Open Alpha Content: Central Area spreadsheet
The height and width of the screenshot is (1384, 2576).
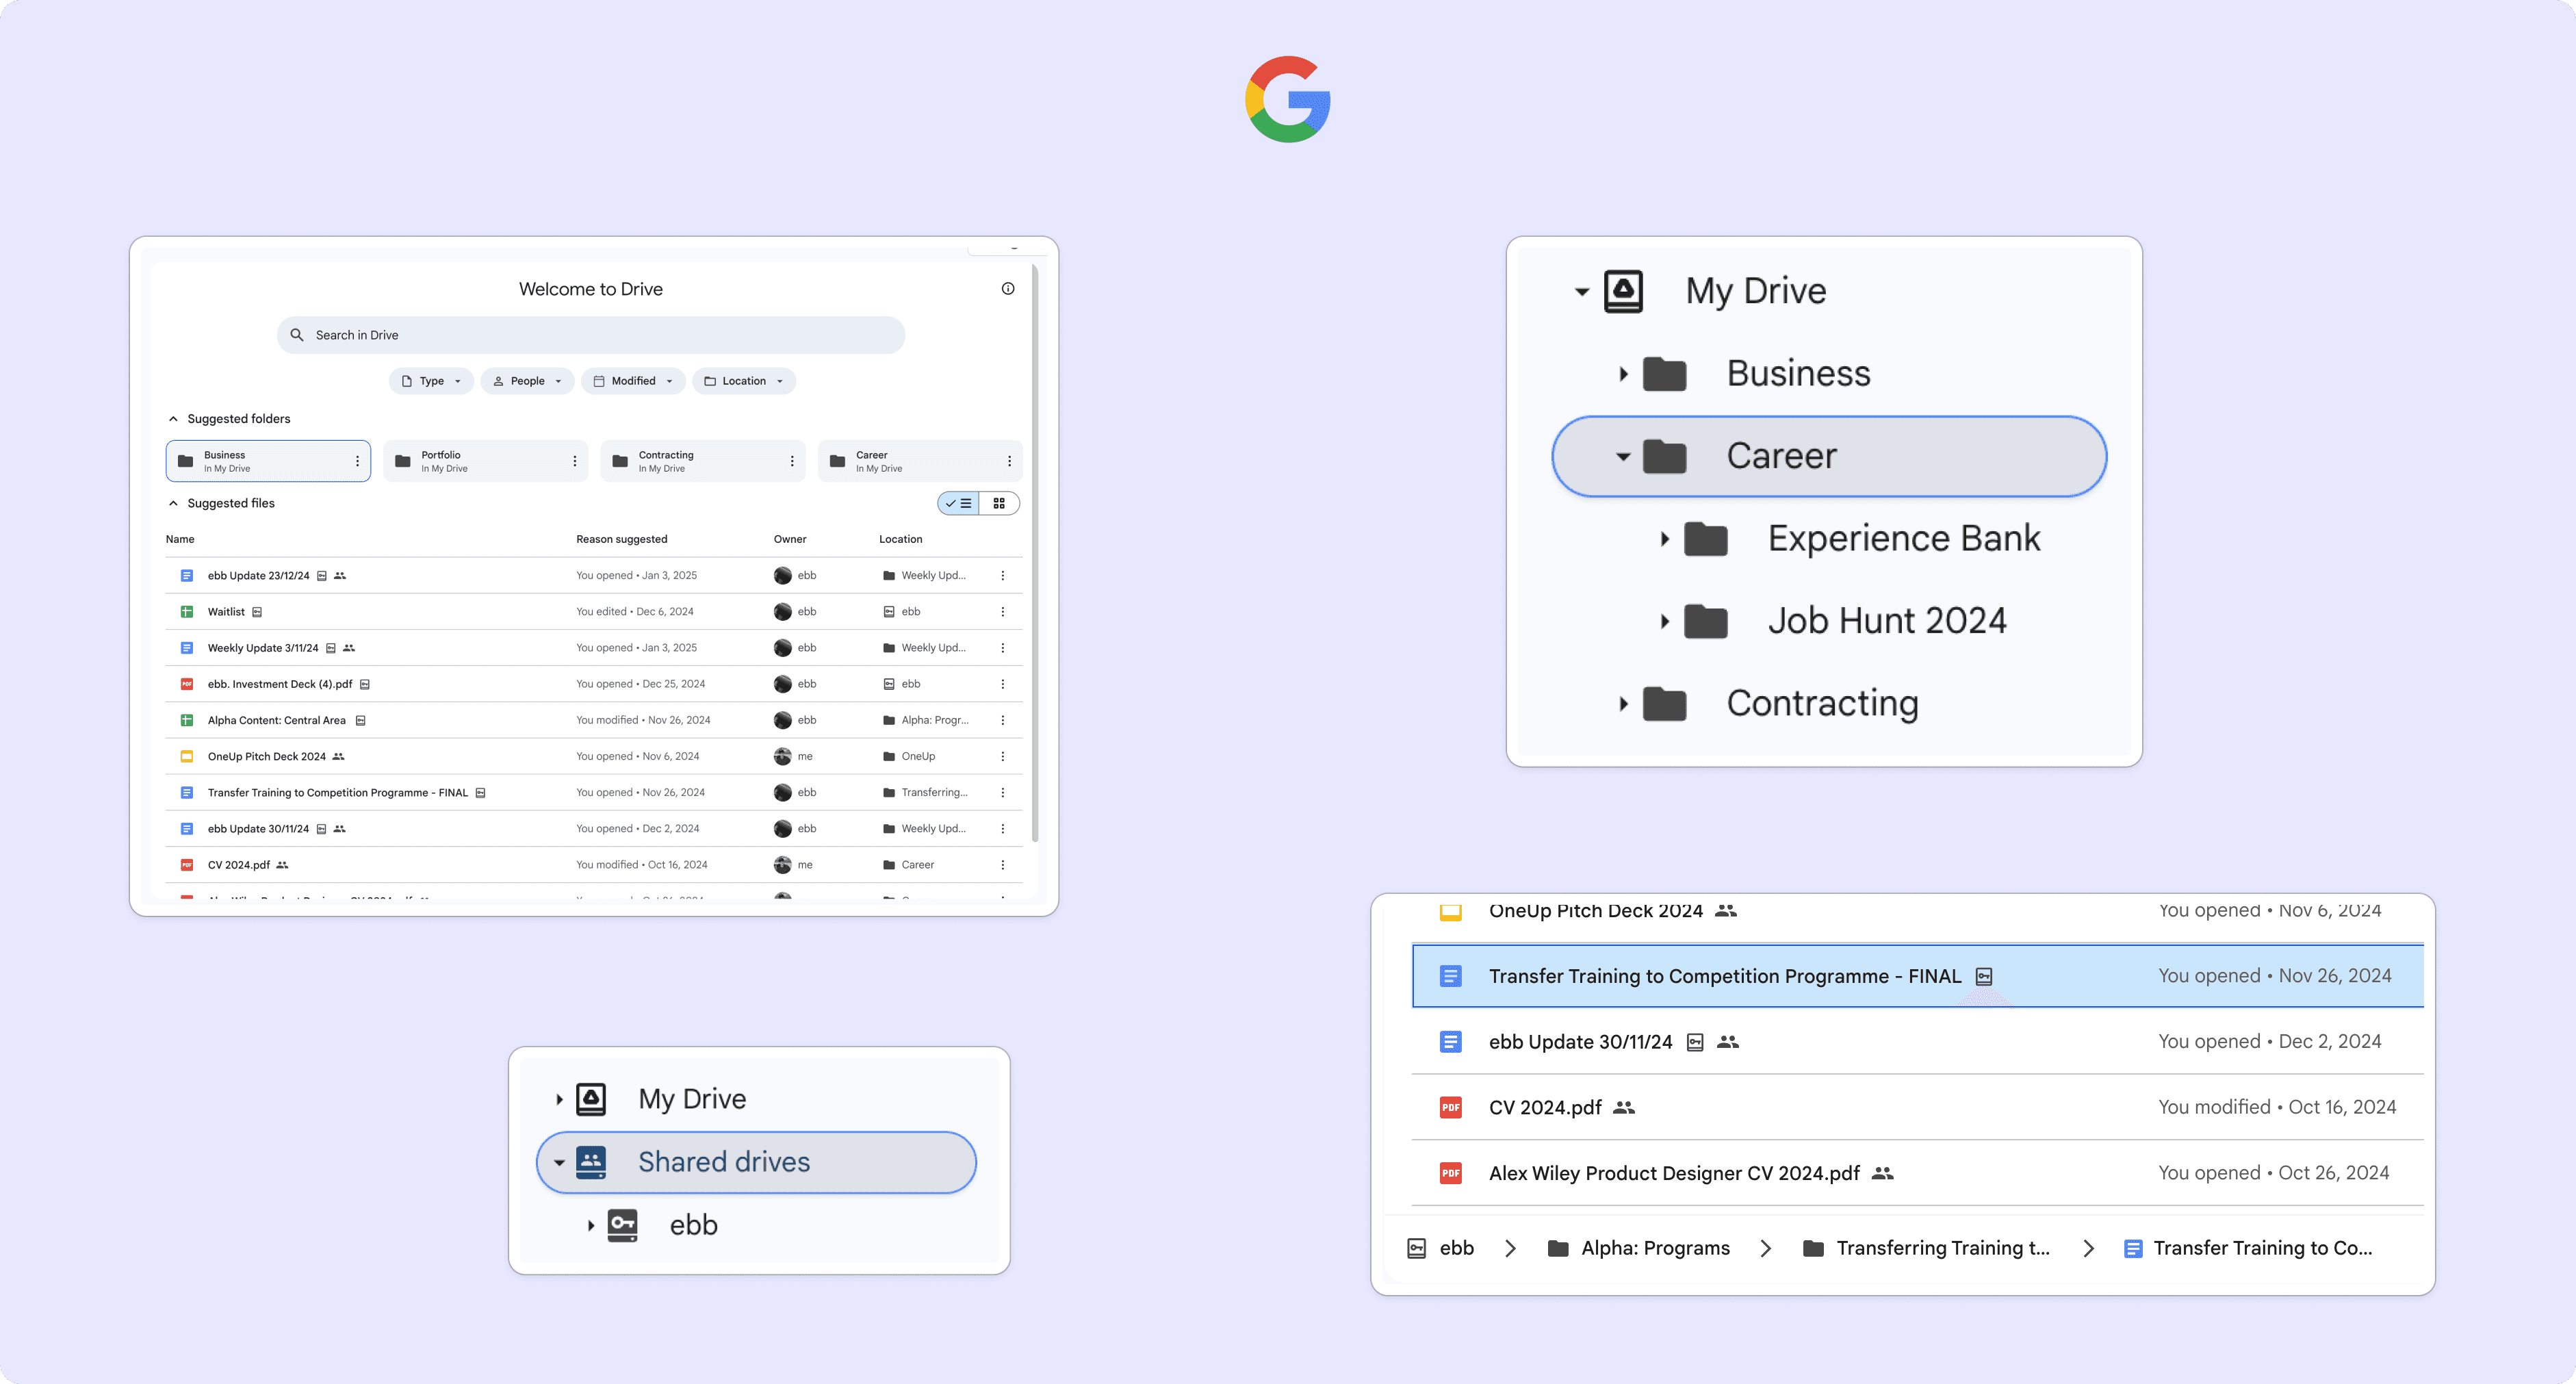click(x=277, y=720)
